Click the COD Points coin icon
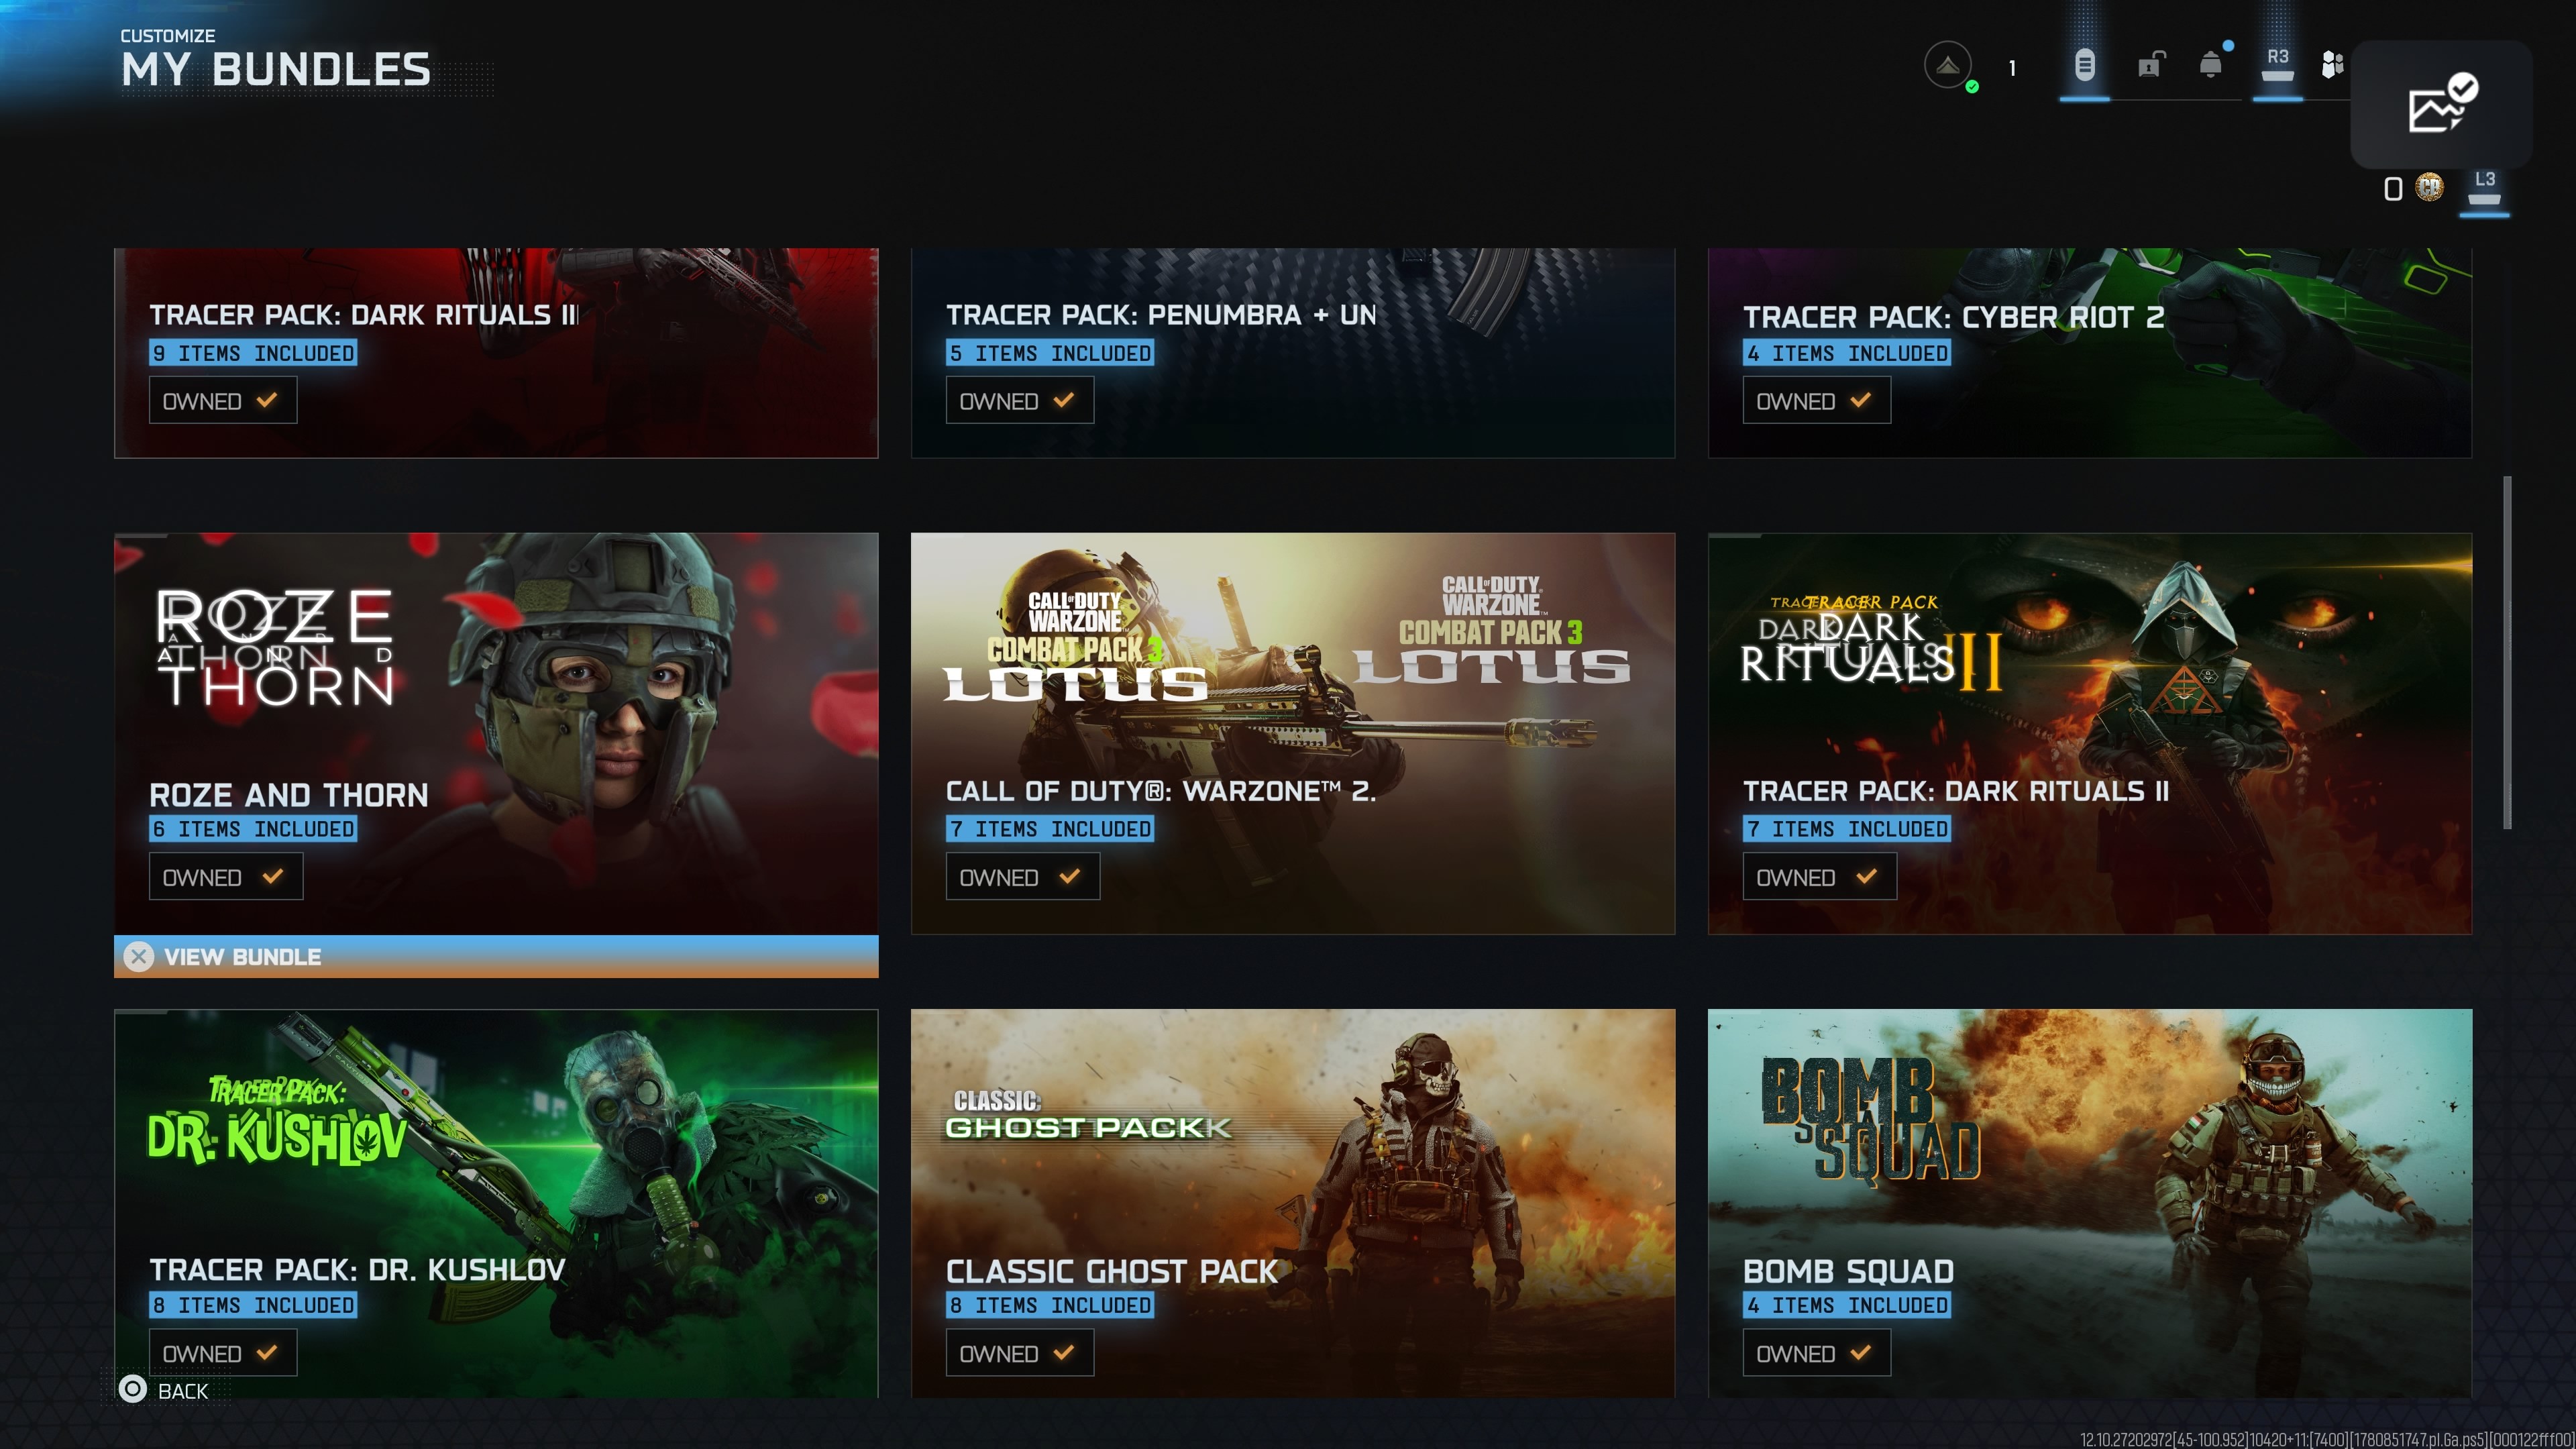This screenshot has height=1449, width=2576. (x=2429, y=187)
